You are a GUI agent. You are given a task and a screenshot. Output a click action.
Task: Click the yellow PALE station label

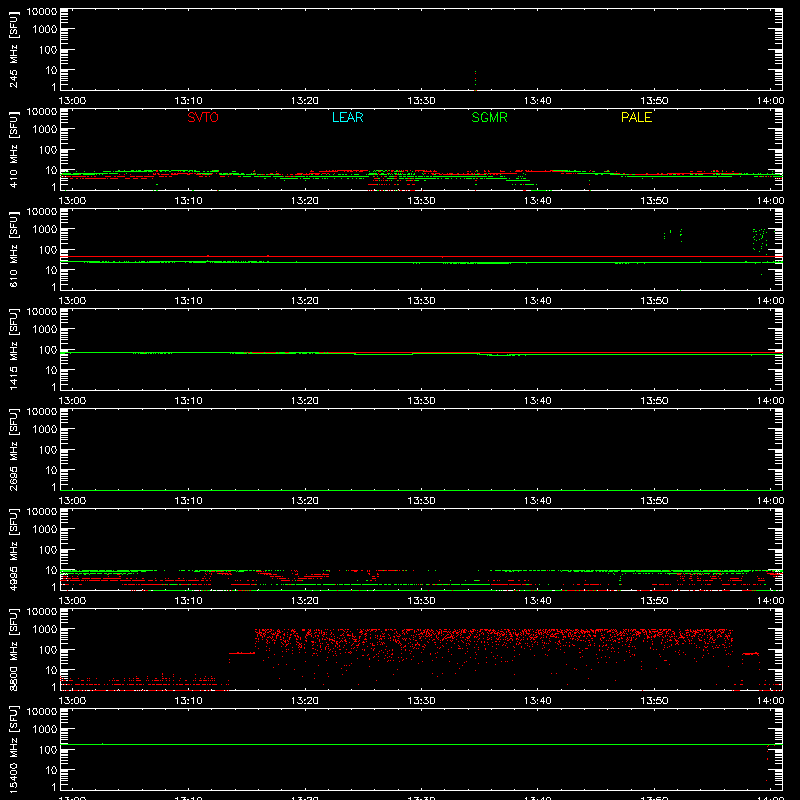click(x=636, y=117)
